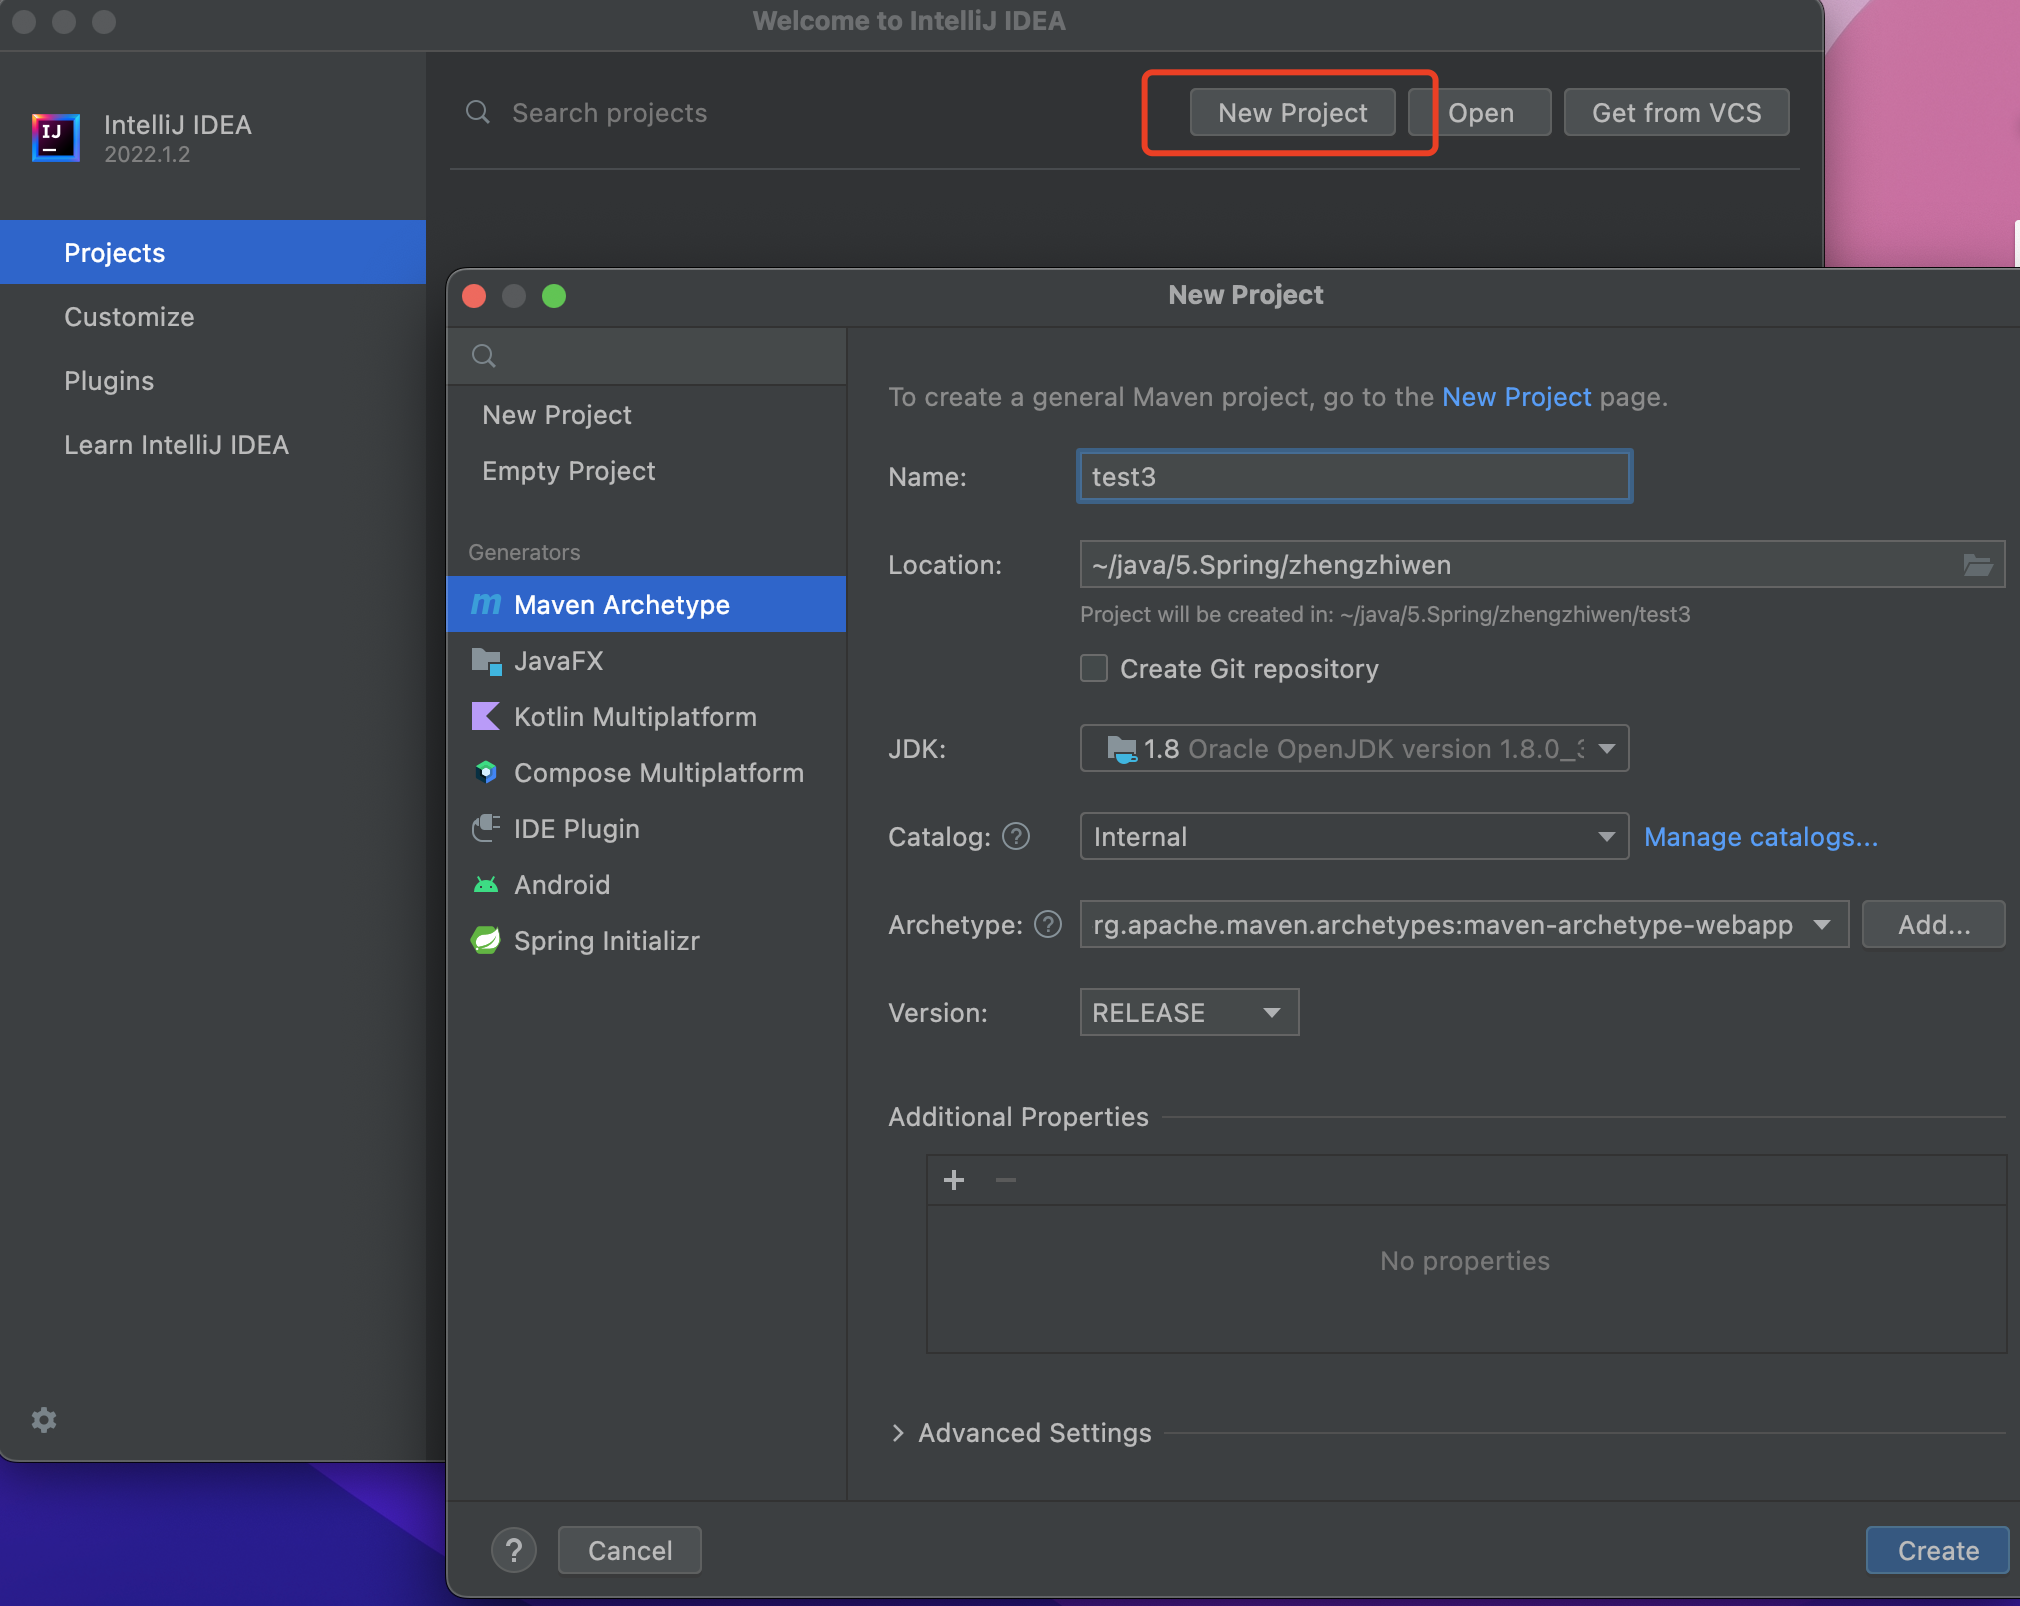Click Manage catalogs link
Screen dimensions: 2020x1606
click(1761, 836)
